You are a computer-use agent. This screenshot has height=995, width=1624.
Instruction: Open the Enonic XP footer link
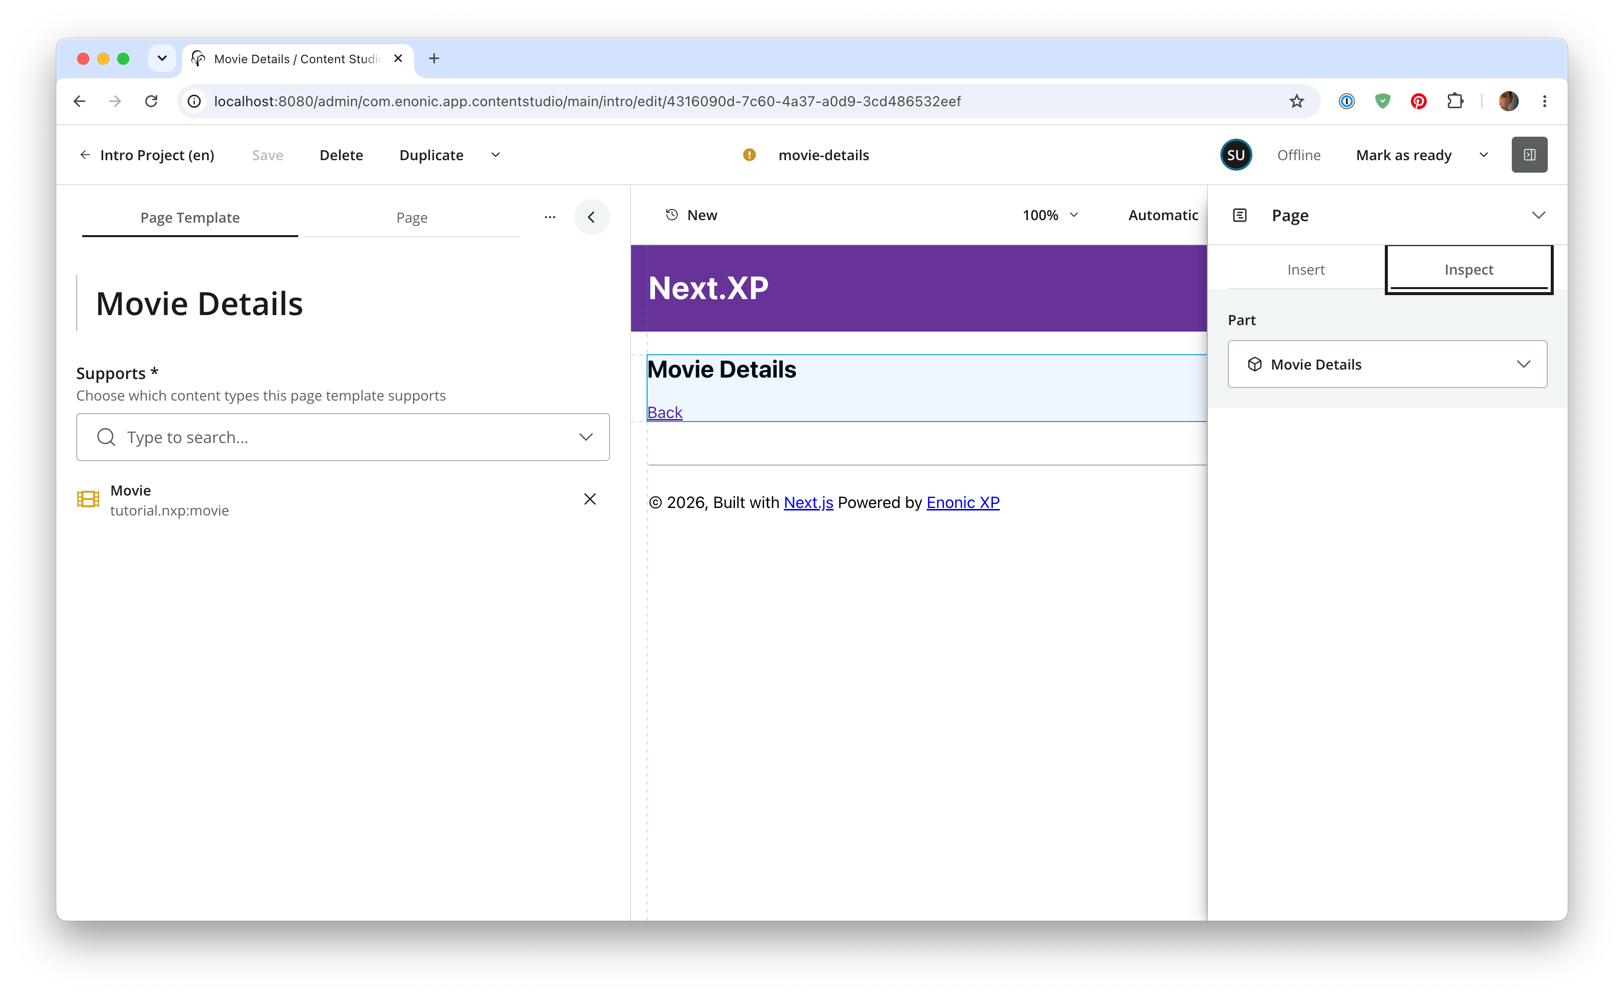[963, 502]
